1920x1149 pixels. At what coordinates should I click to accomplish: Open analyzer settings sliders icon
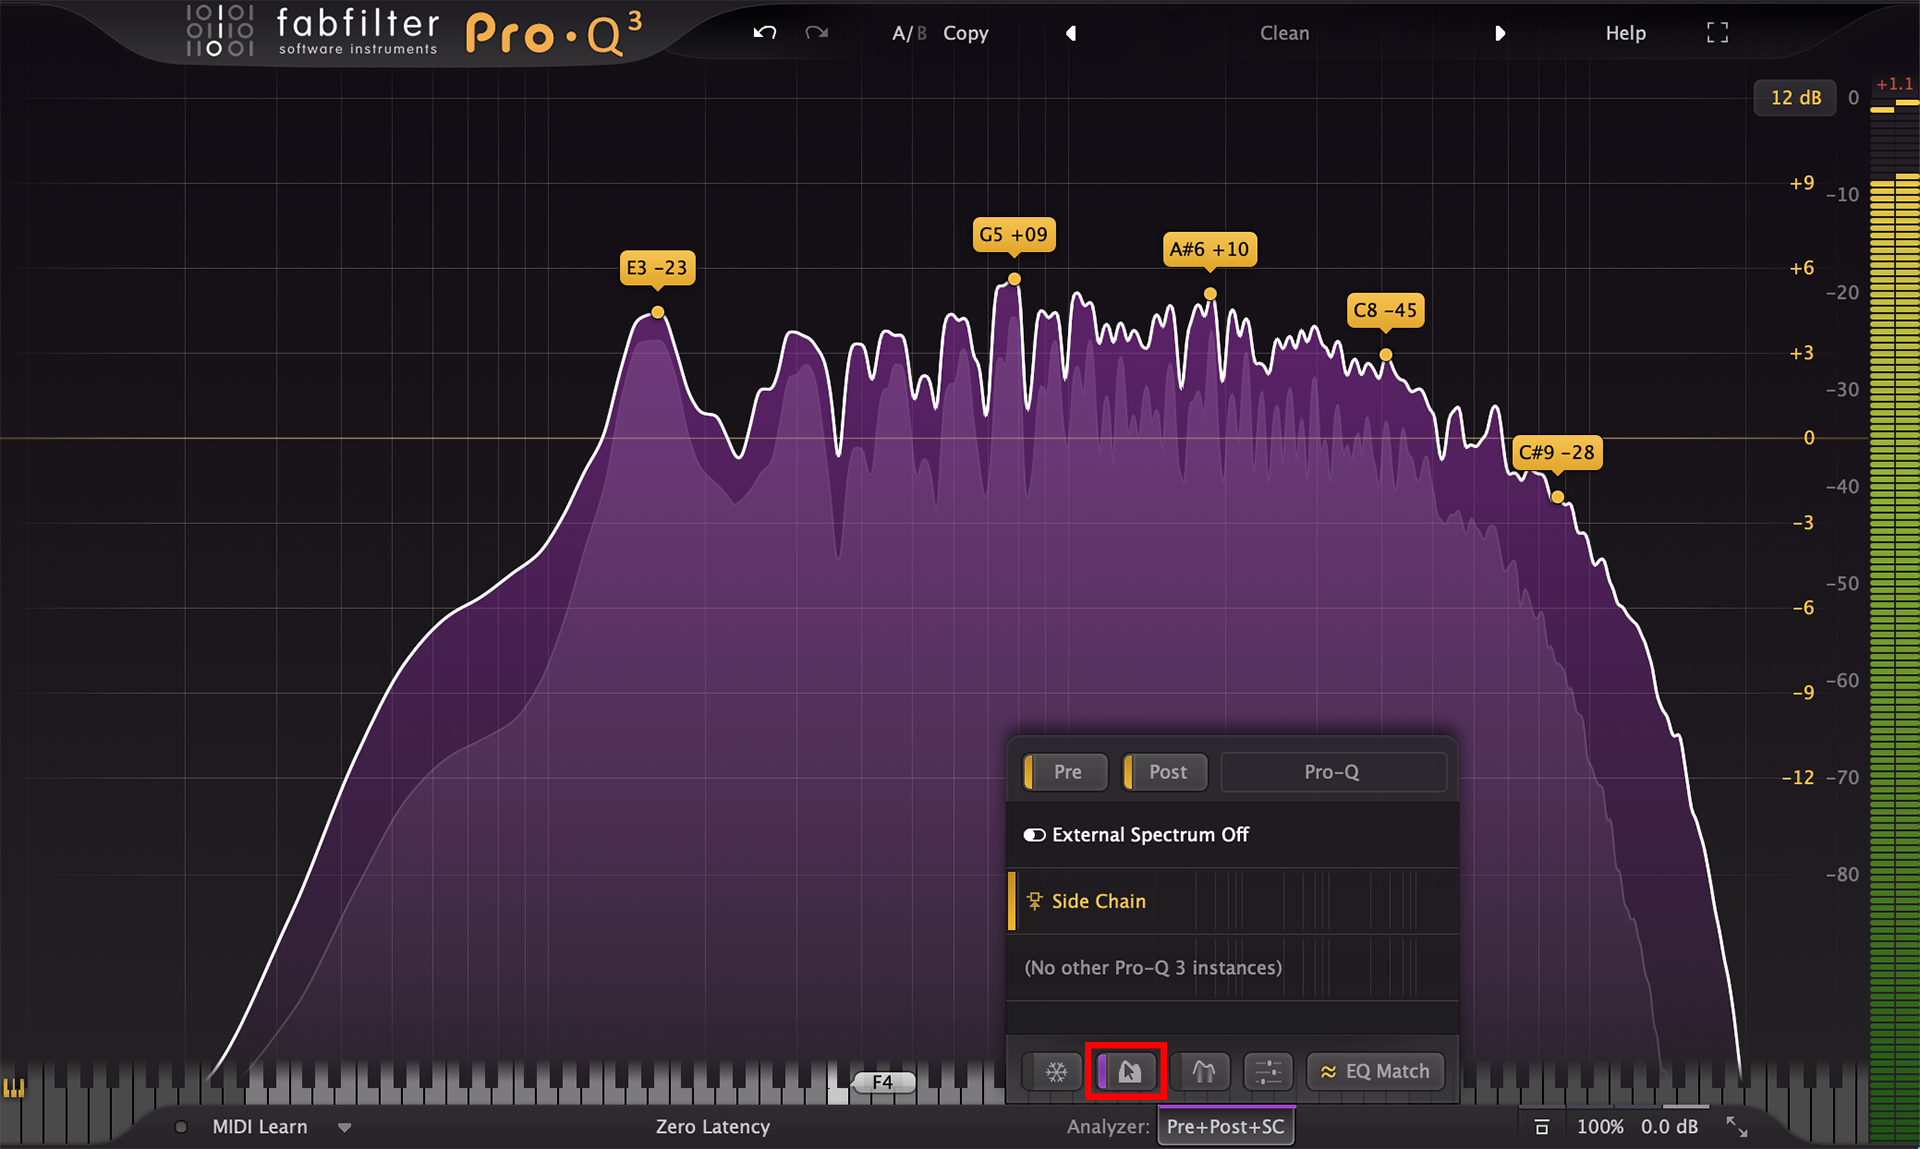[x=1268, y=1072]
